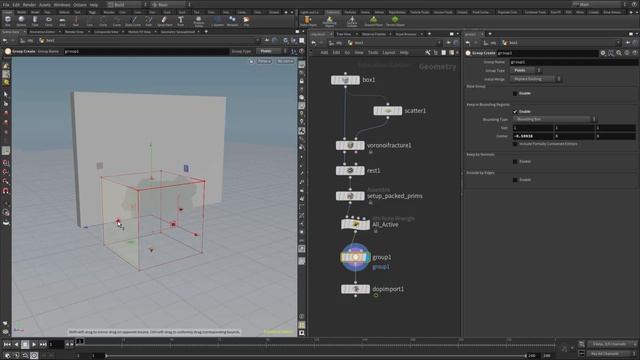The image size is (640, 360).
Task: Select the Sphere shelf tool
Action: click(x=21, y=20)
